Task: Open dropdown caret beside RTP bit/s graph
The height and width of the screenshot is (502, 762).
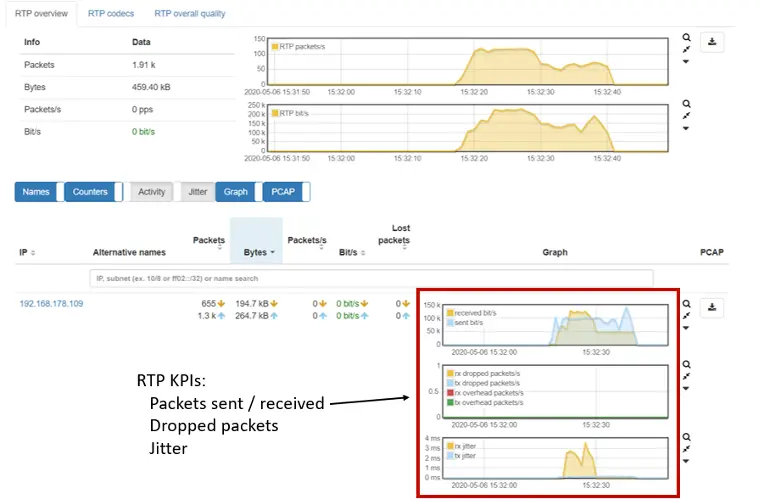Action: tap(686, 128)
